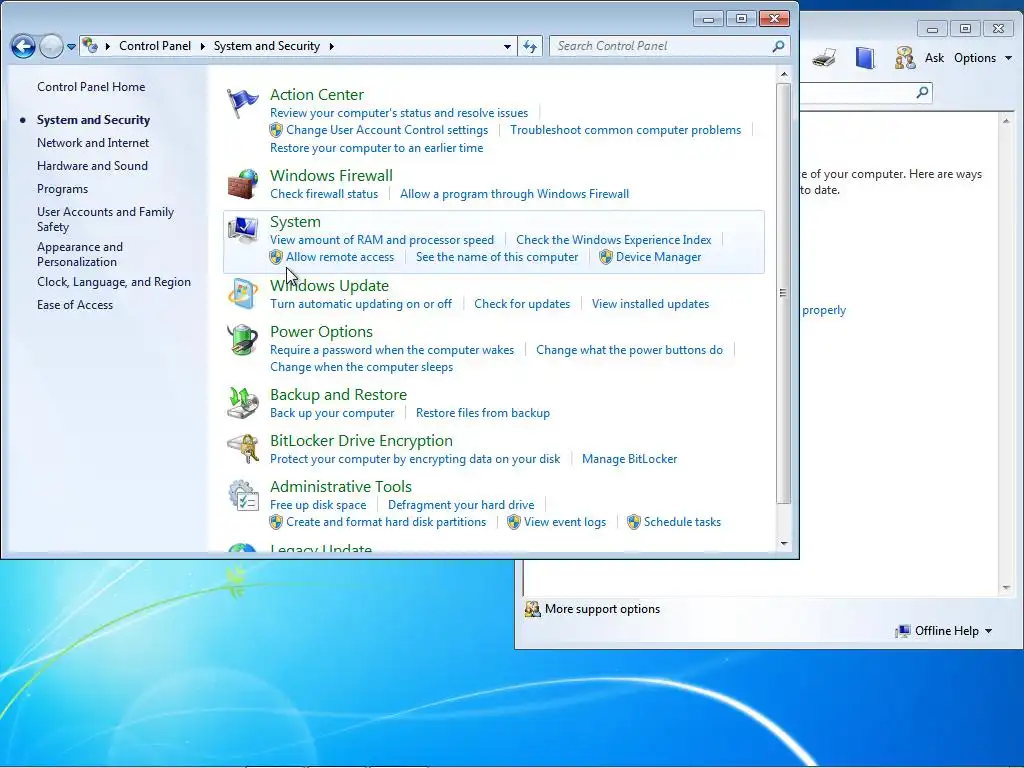This screenshot has height=768, width=1024.
Task: Go to Control Panel Home
Action: coord(91,87)
